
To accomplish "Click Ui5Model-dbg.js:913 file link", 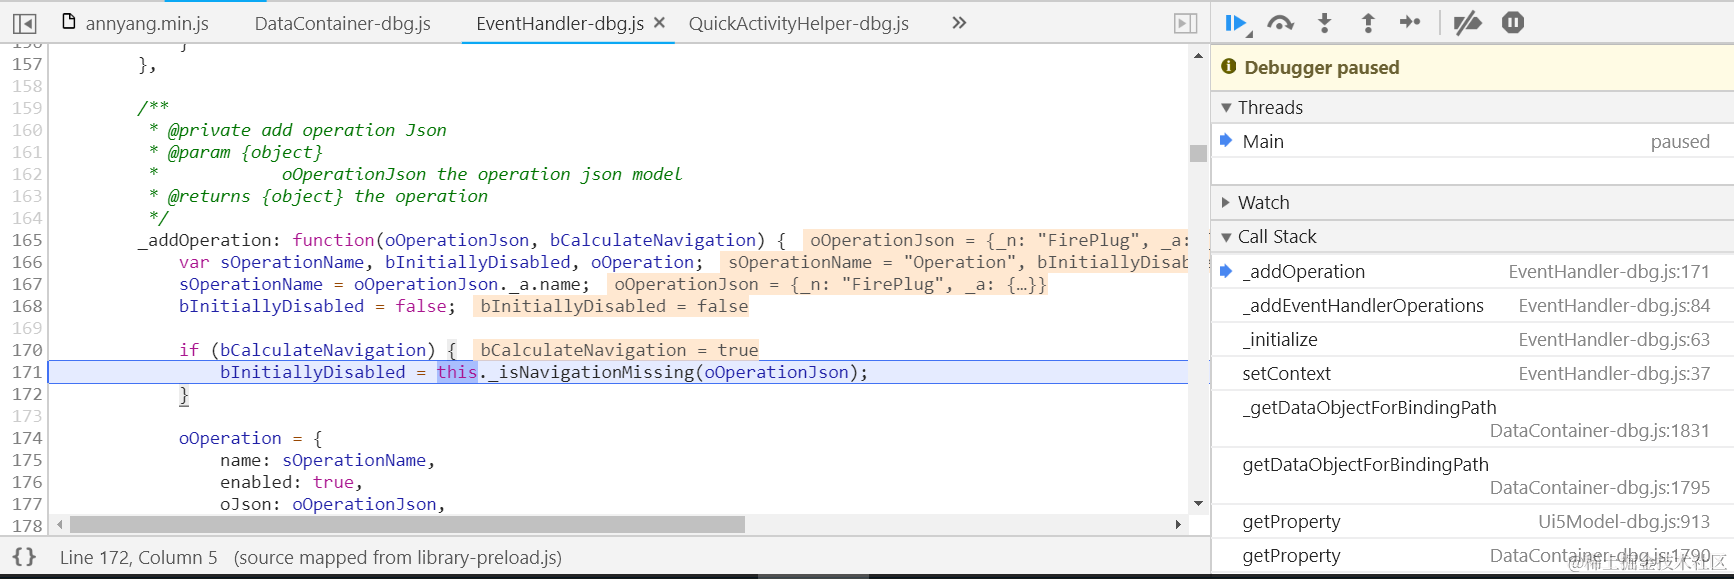I will coord(1624,521).
